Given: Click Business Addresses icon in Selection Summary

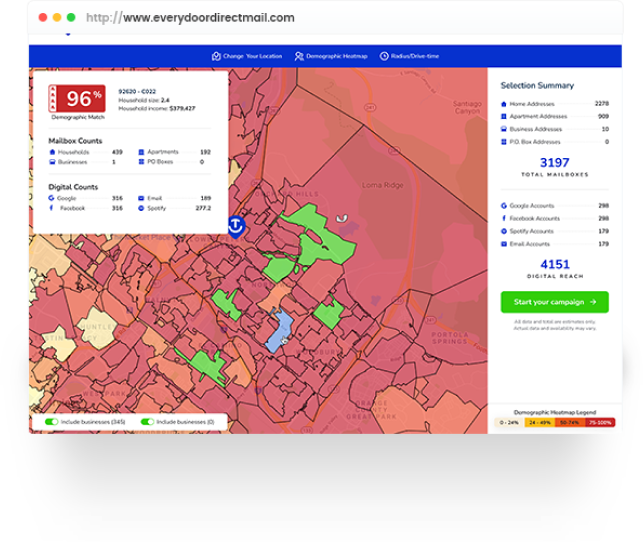Looking at the screenshot, I should tap(504, 129).
